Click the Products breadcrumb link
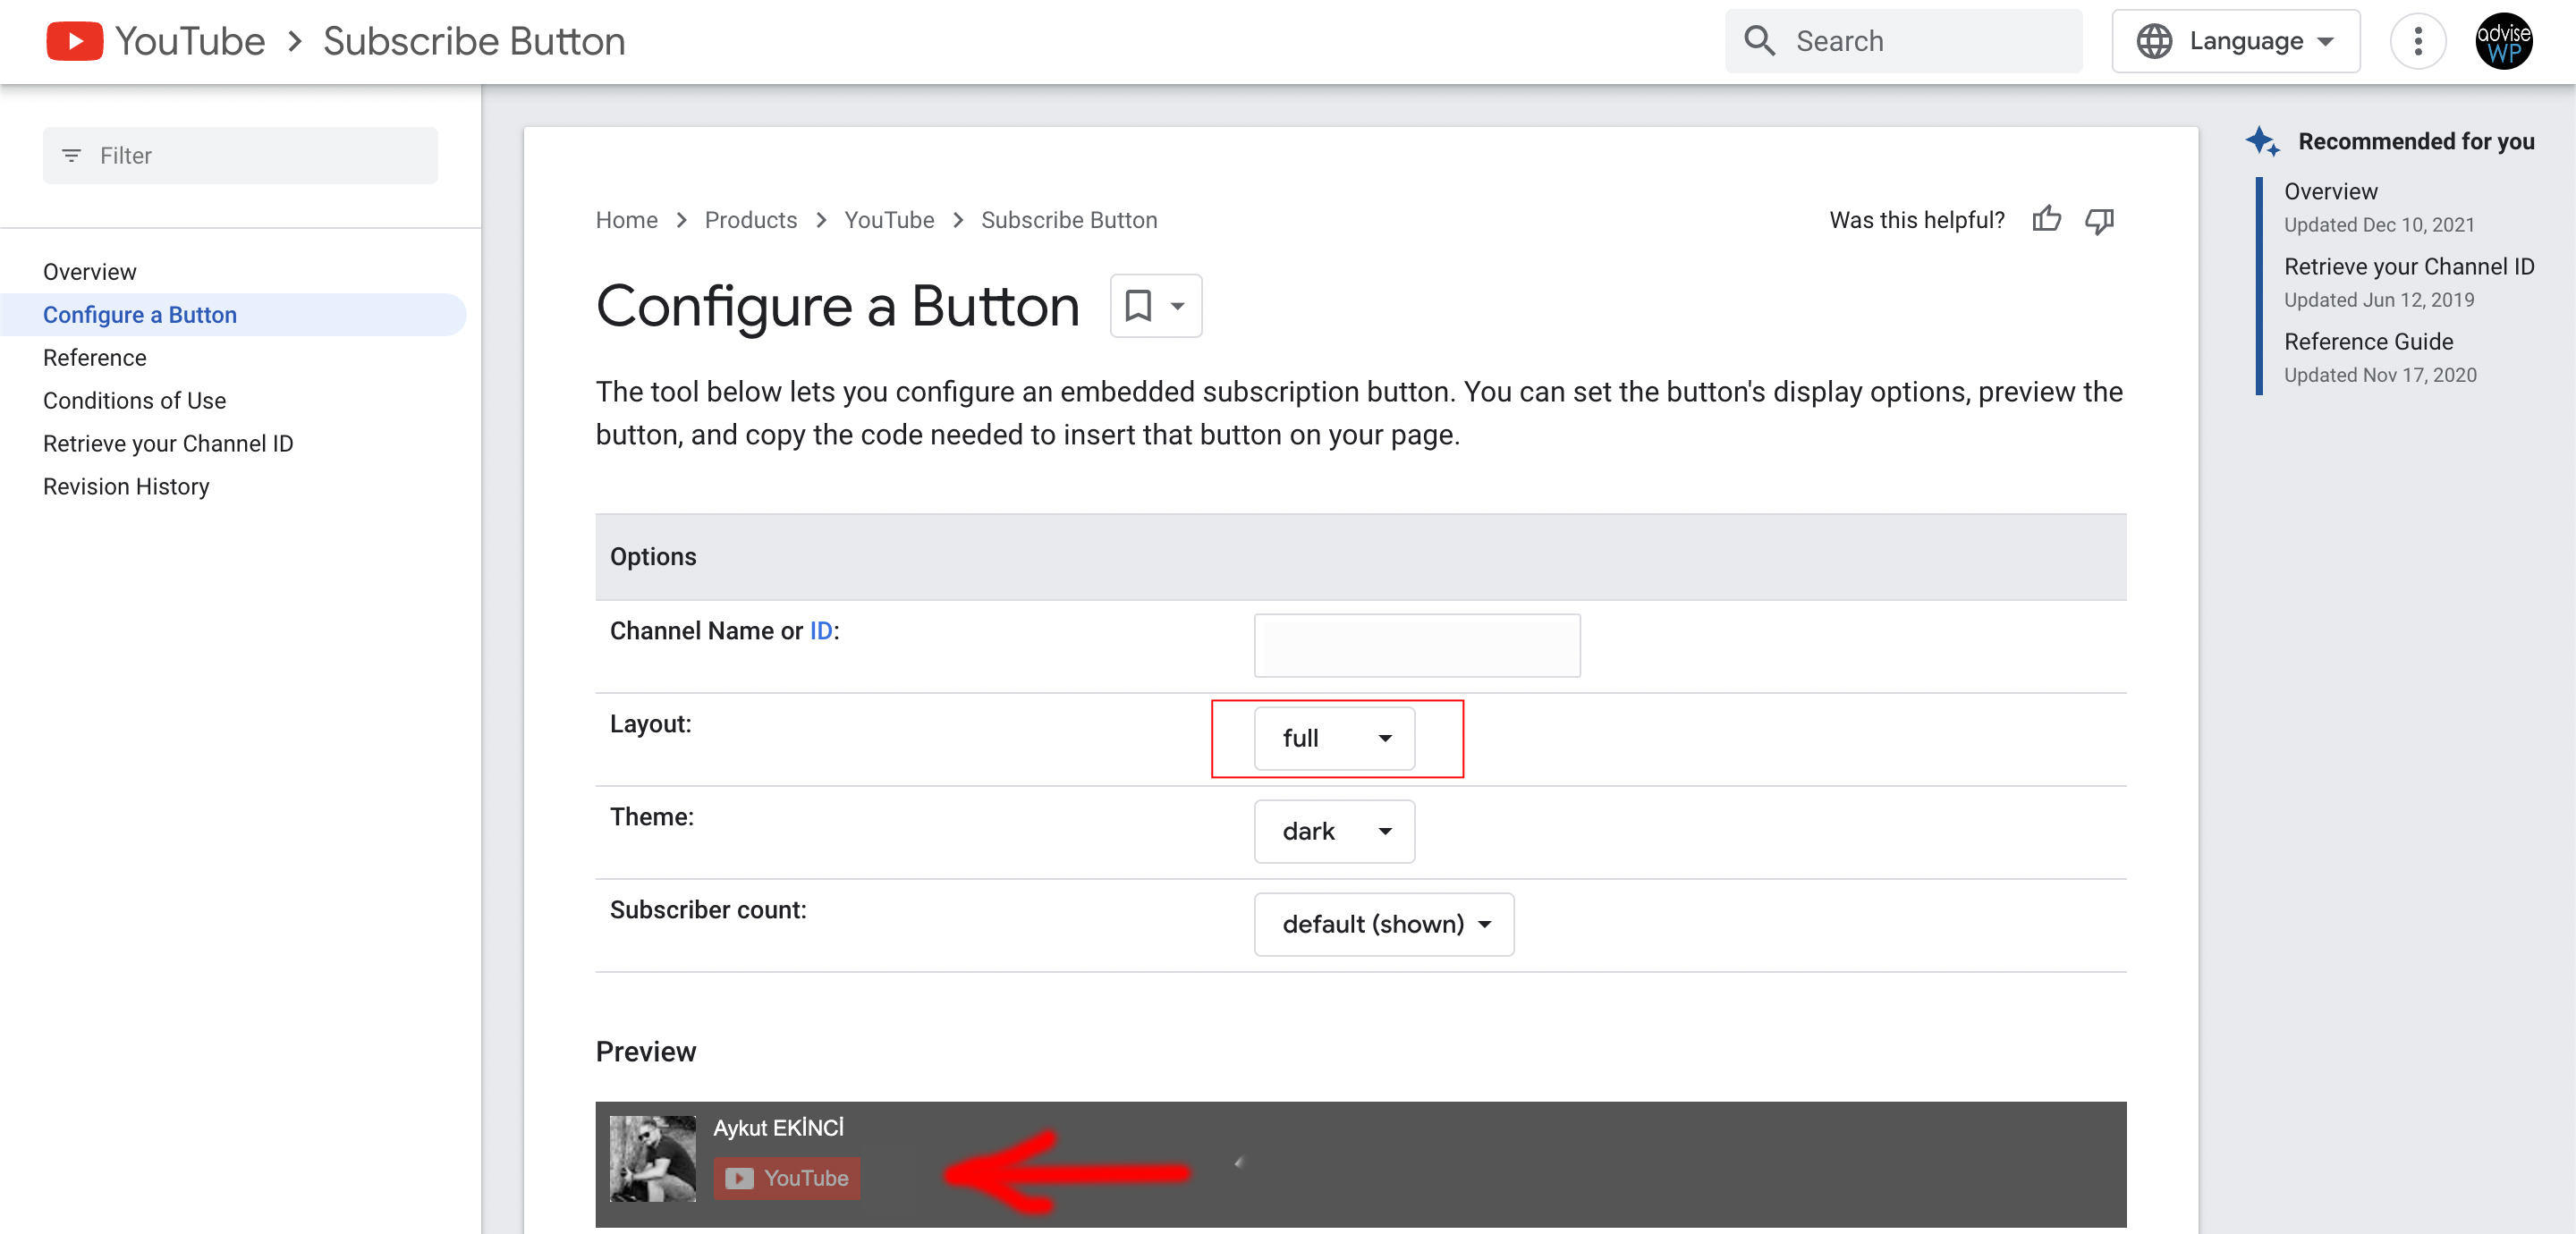Viewport: 2576px width, 1234px height. point(750,220)
